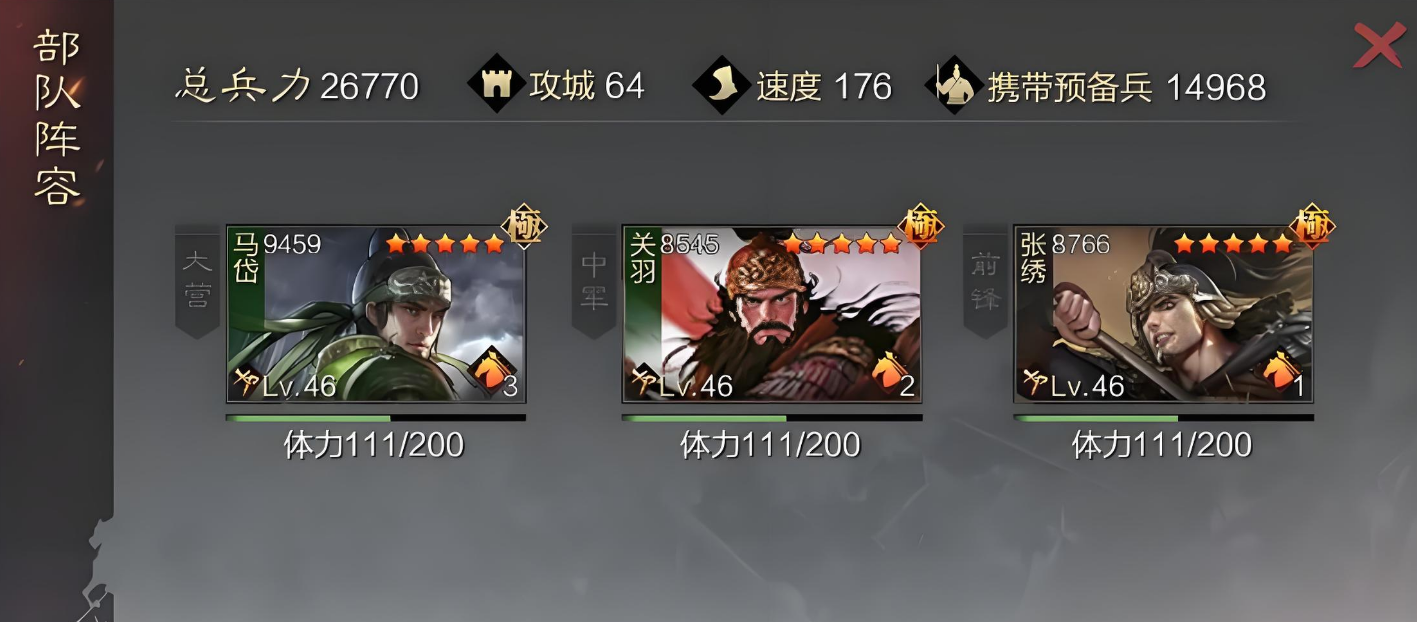
Task: Click the 极 badge on Zhang Xiu's card
Action: pyautogui.click(x=1313, y=226)
